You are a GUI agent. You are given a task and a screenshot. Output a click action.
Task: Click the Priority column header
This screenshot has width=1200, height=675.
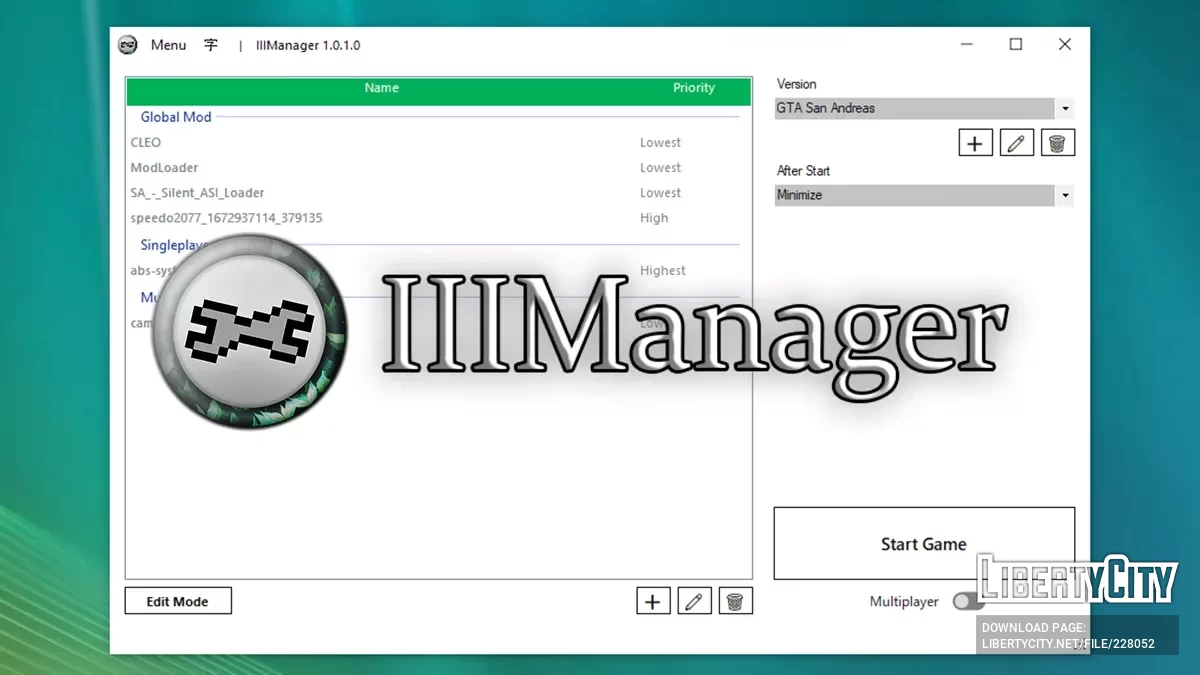(x=693, y=88)
